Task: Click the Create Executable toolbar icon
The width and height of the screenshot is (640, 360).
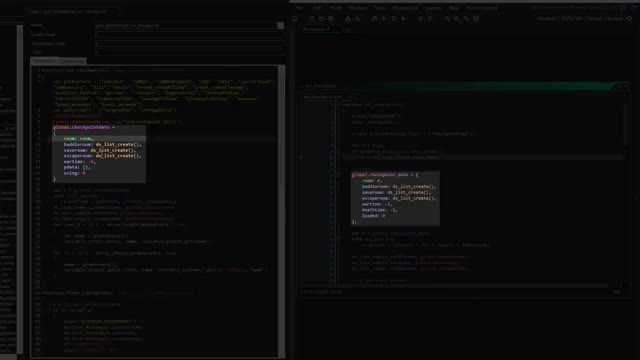Action: pos(348,19)
